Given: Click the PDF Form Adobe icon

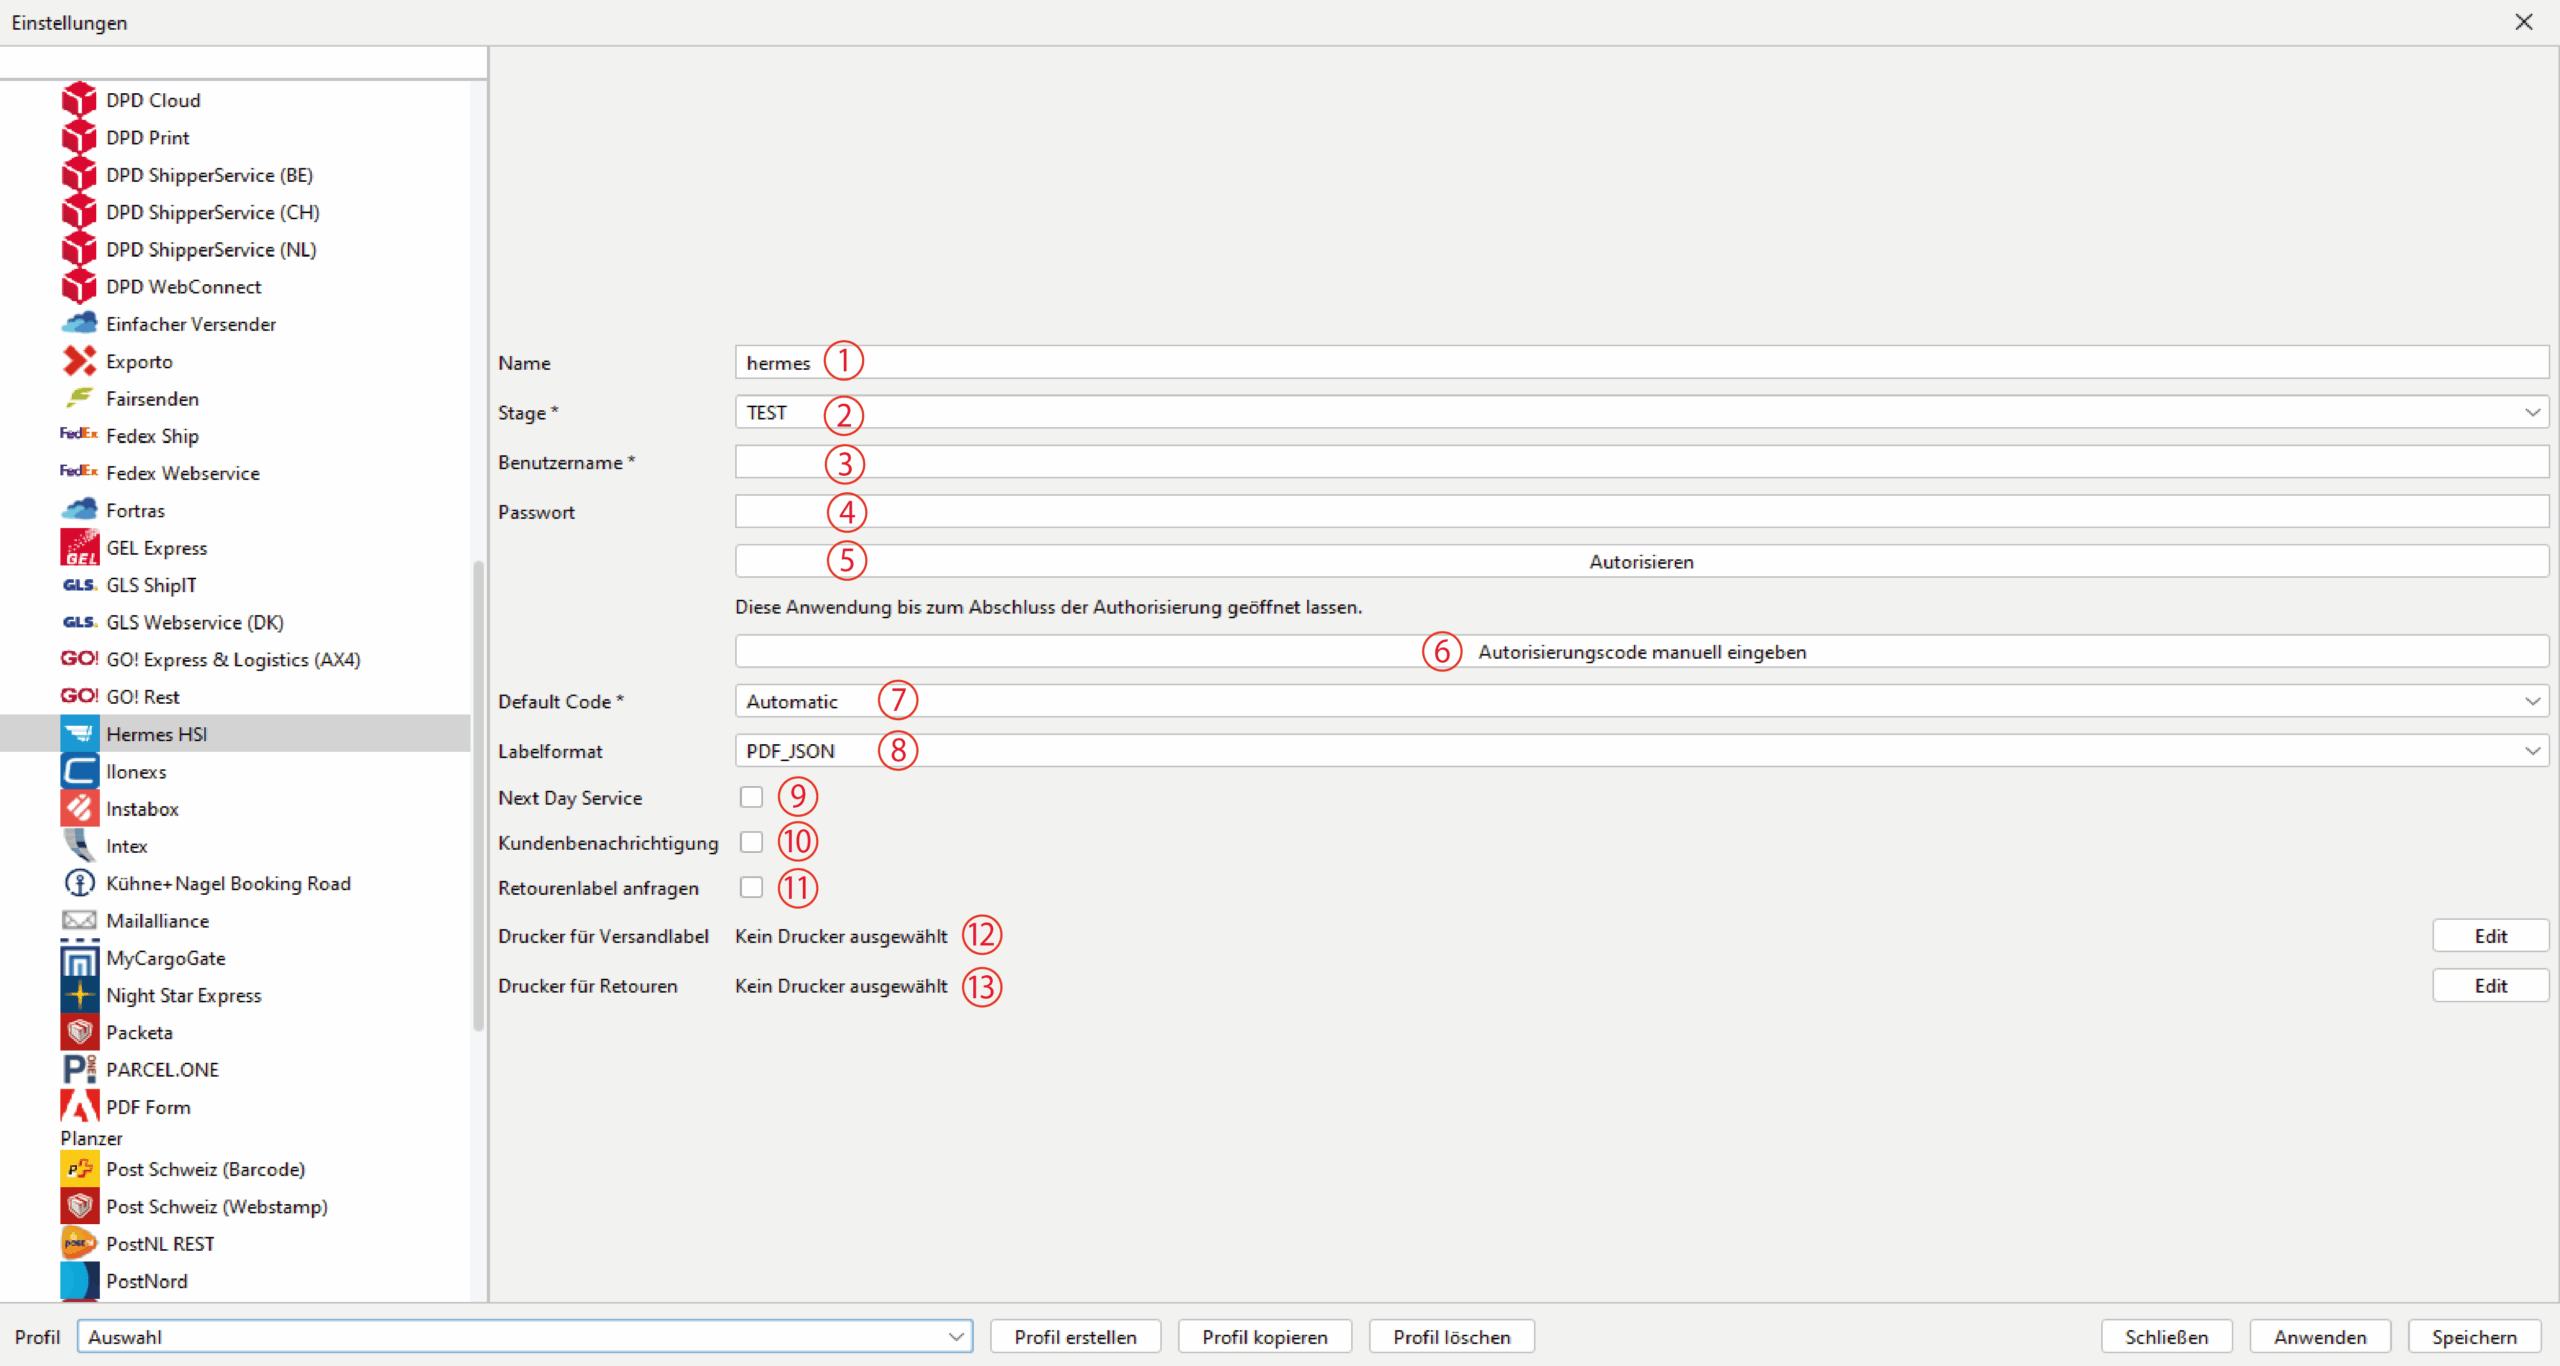Looking at the screenshot, I should (x=79, y=1107).
